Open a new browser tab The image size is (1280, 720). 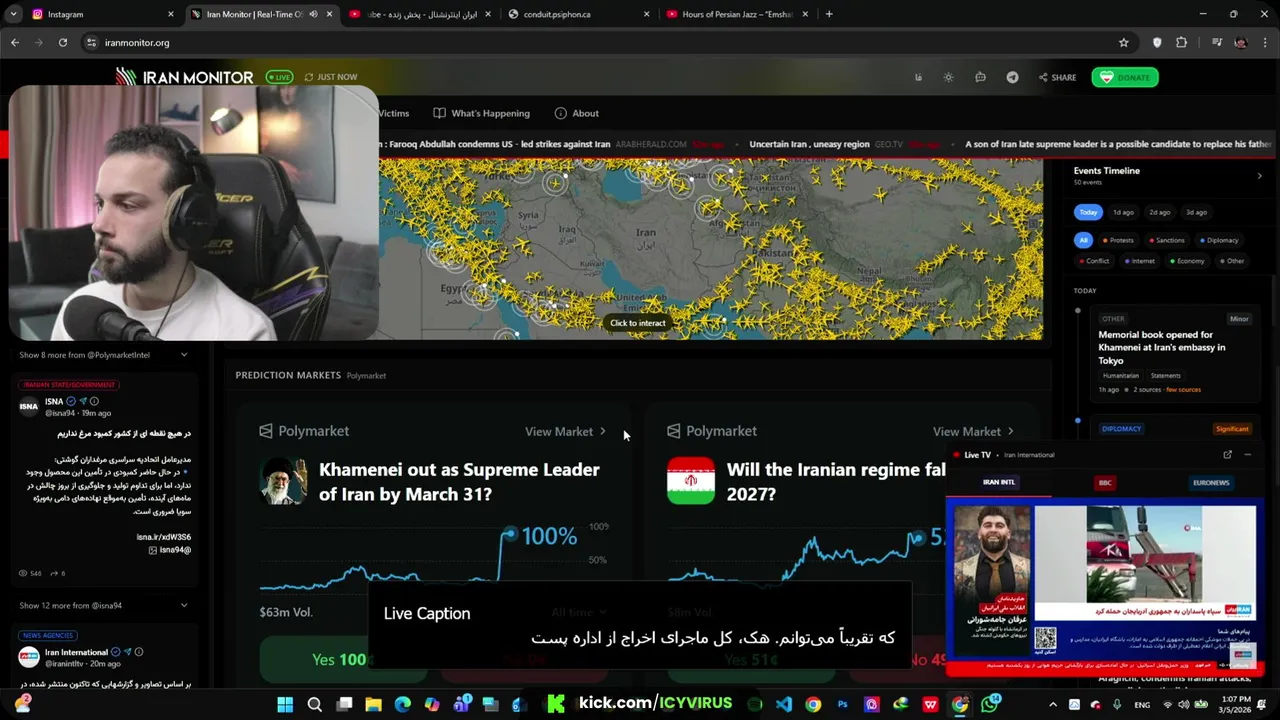pyautogui.click(x=829, y=14)
